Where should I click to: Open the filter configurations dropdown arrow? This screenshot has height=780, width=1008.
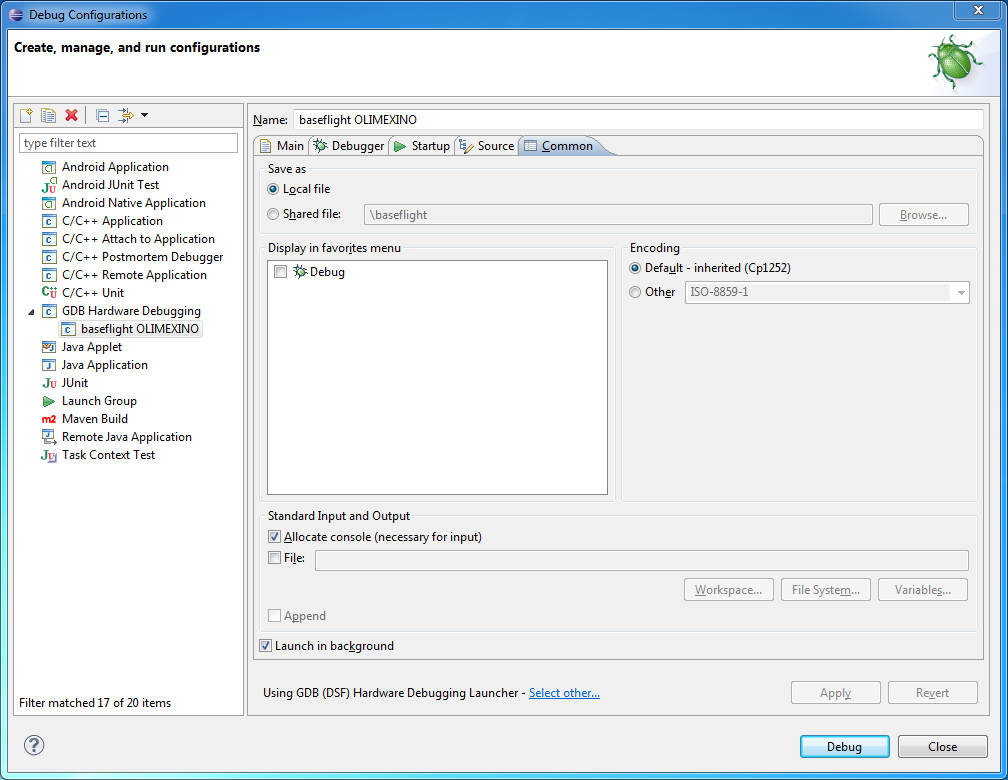coord(144,116)
